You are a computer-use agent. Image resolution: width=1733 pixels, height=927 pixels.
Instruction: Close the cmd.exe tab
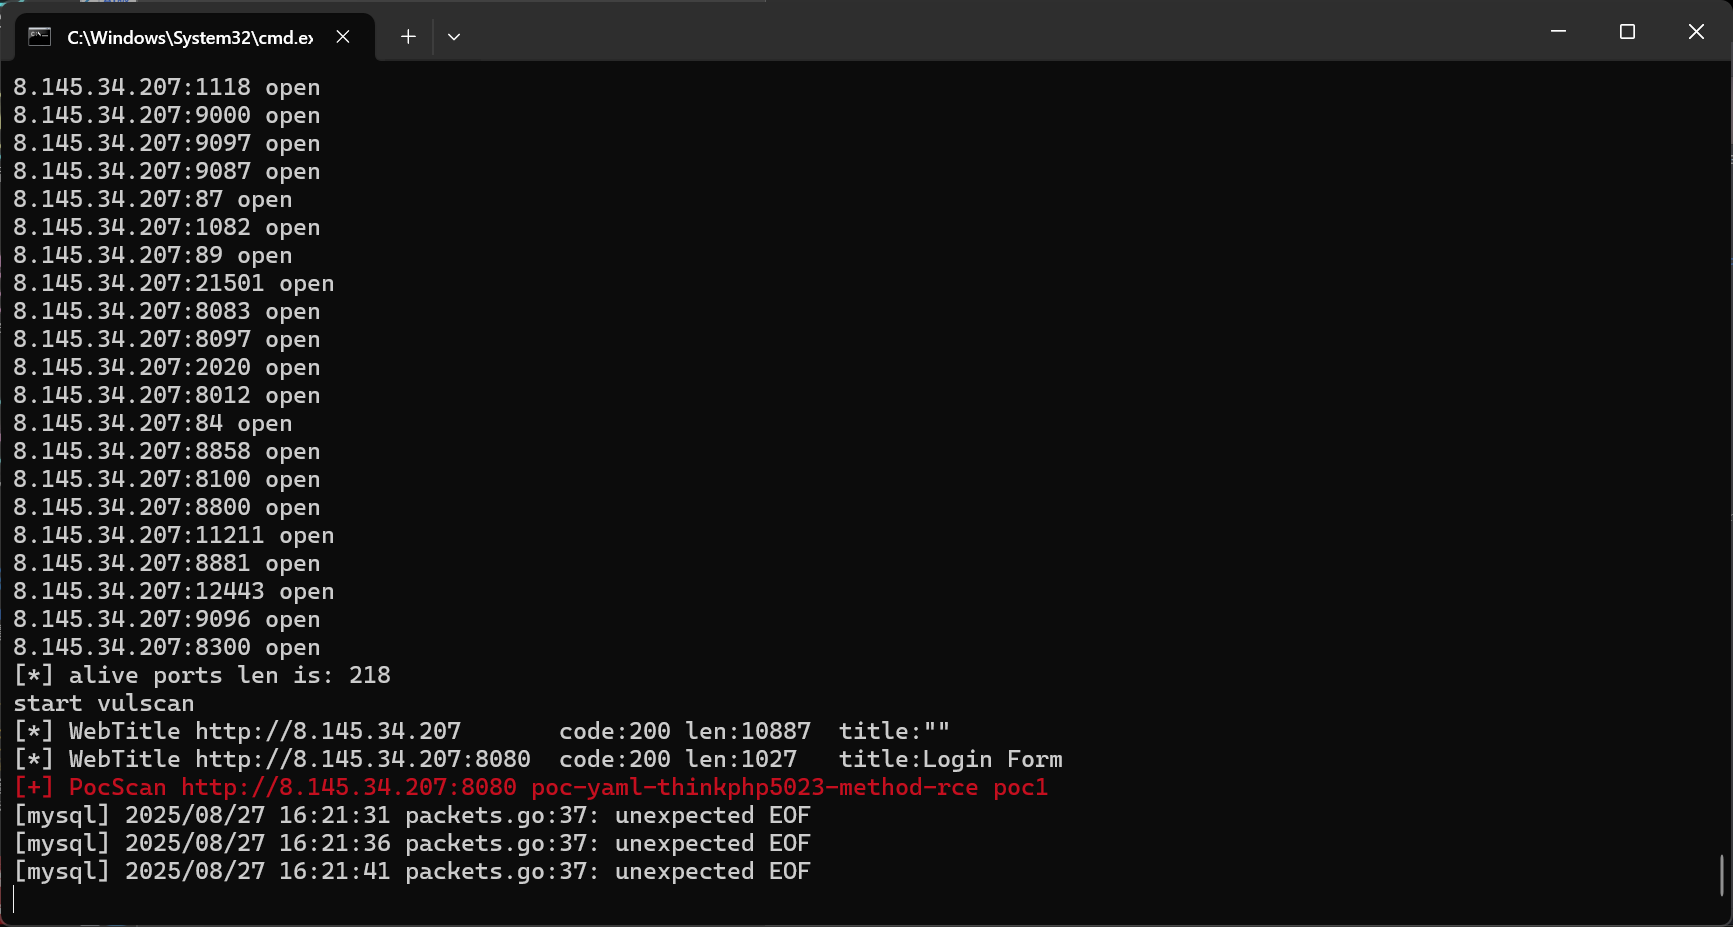click(x=343, y=37)
